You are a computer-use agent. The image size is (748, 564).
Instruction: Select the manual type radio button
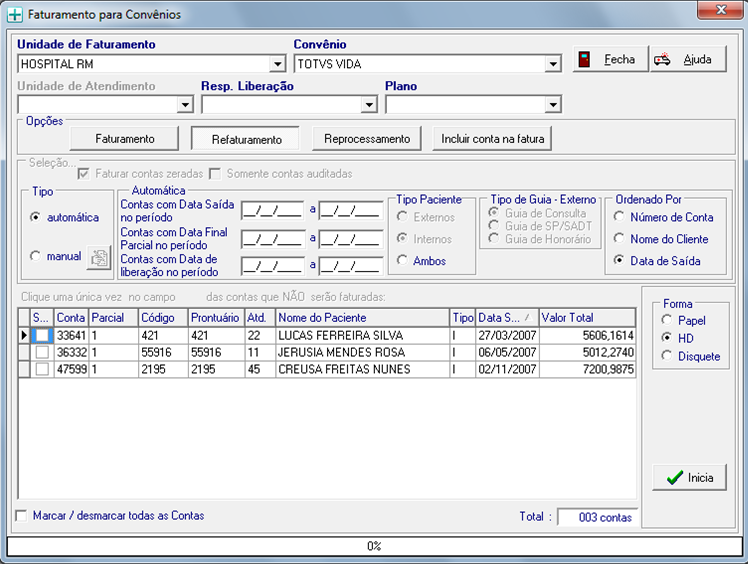tap(36, 257)
